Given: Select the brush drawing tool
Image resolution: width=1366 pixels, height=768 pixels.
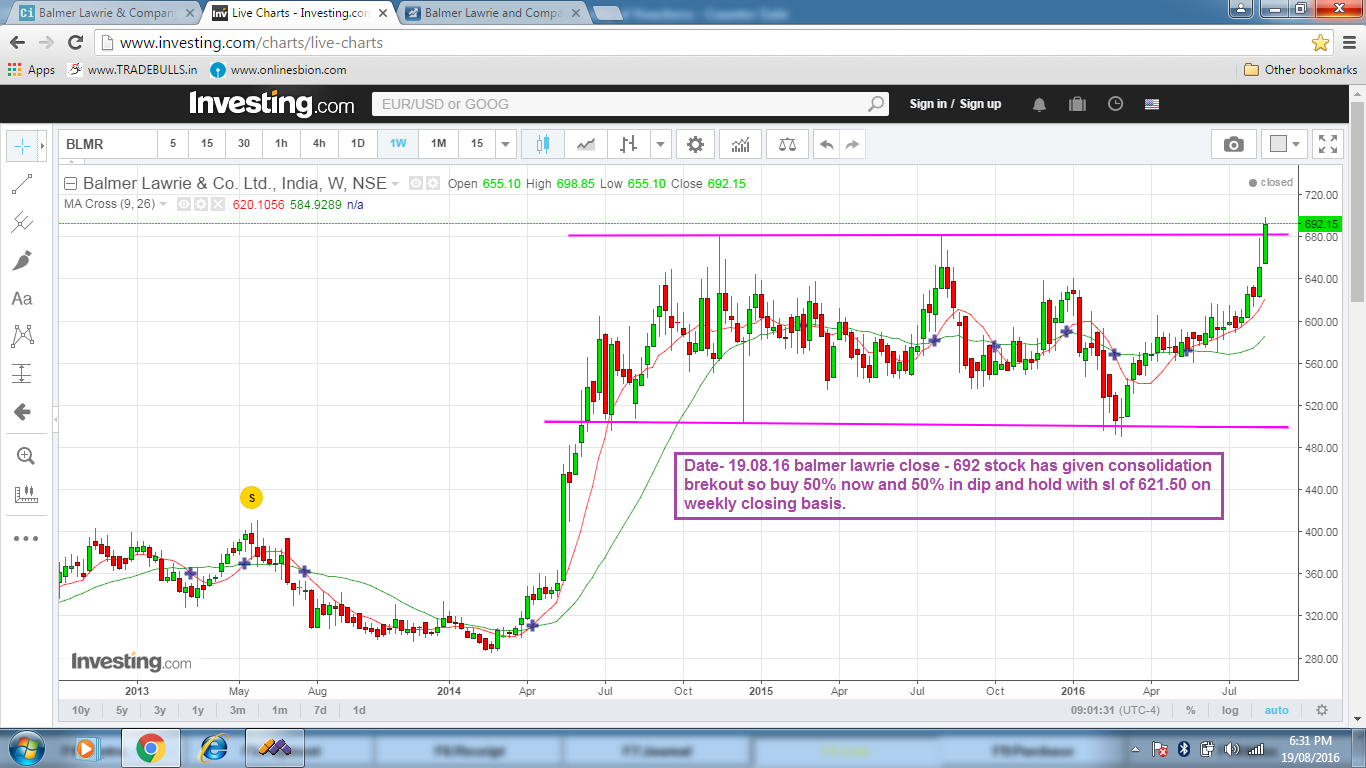Looking at the screenshot, I should (x=22, y=260).
